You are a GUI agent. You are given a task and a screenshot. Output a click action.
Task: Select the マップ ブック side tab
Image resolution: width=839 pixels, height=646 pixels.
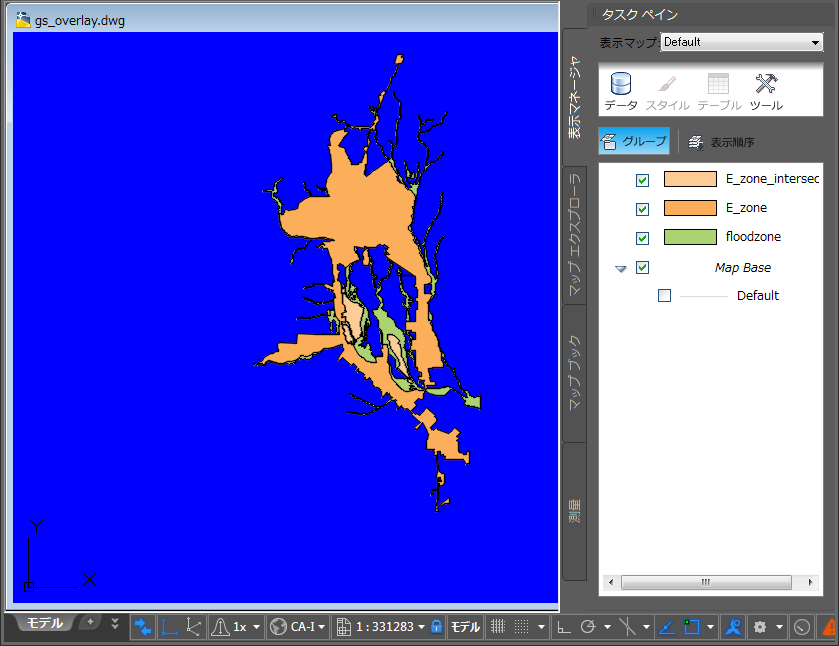575,373
